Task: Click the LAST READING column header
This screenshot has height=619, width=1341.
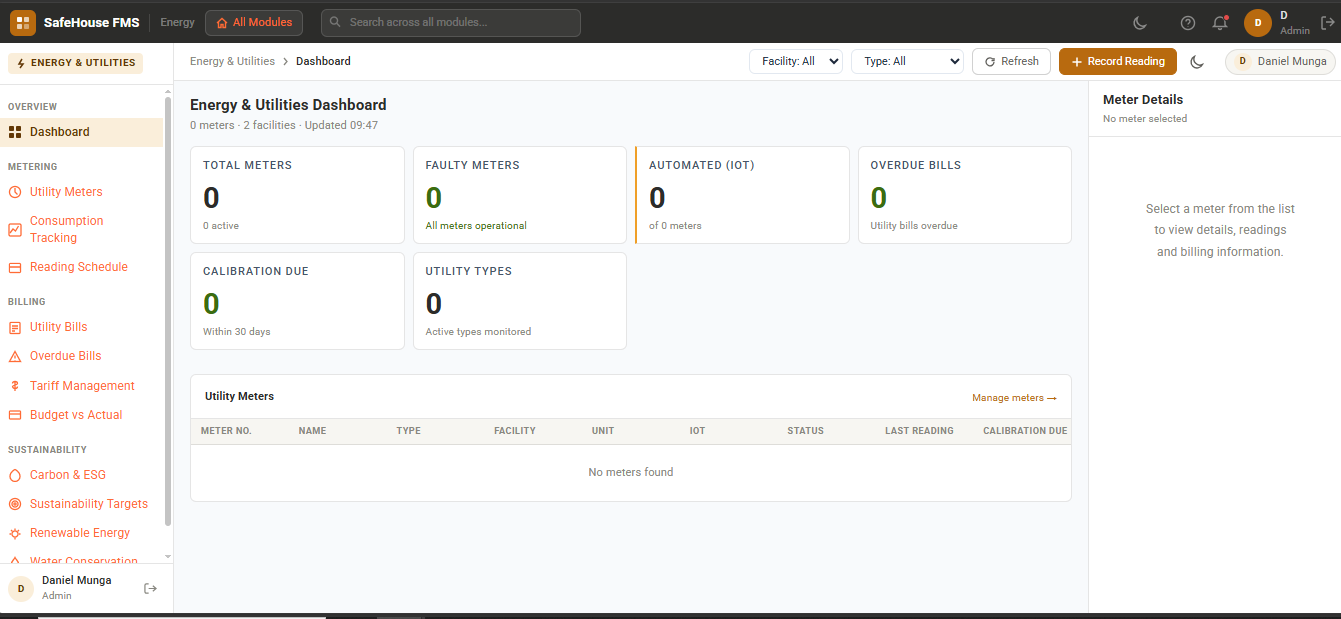Action: click(919, 431)
